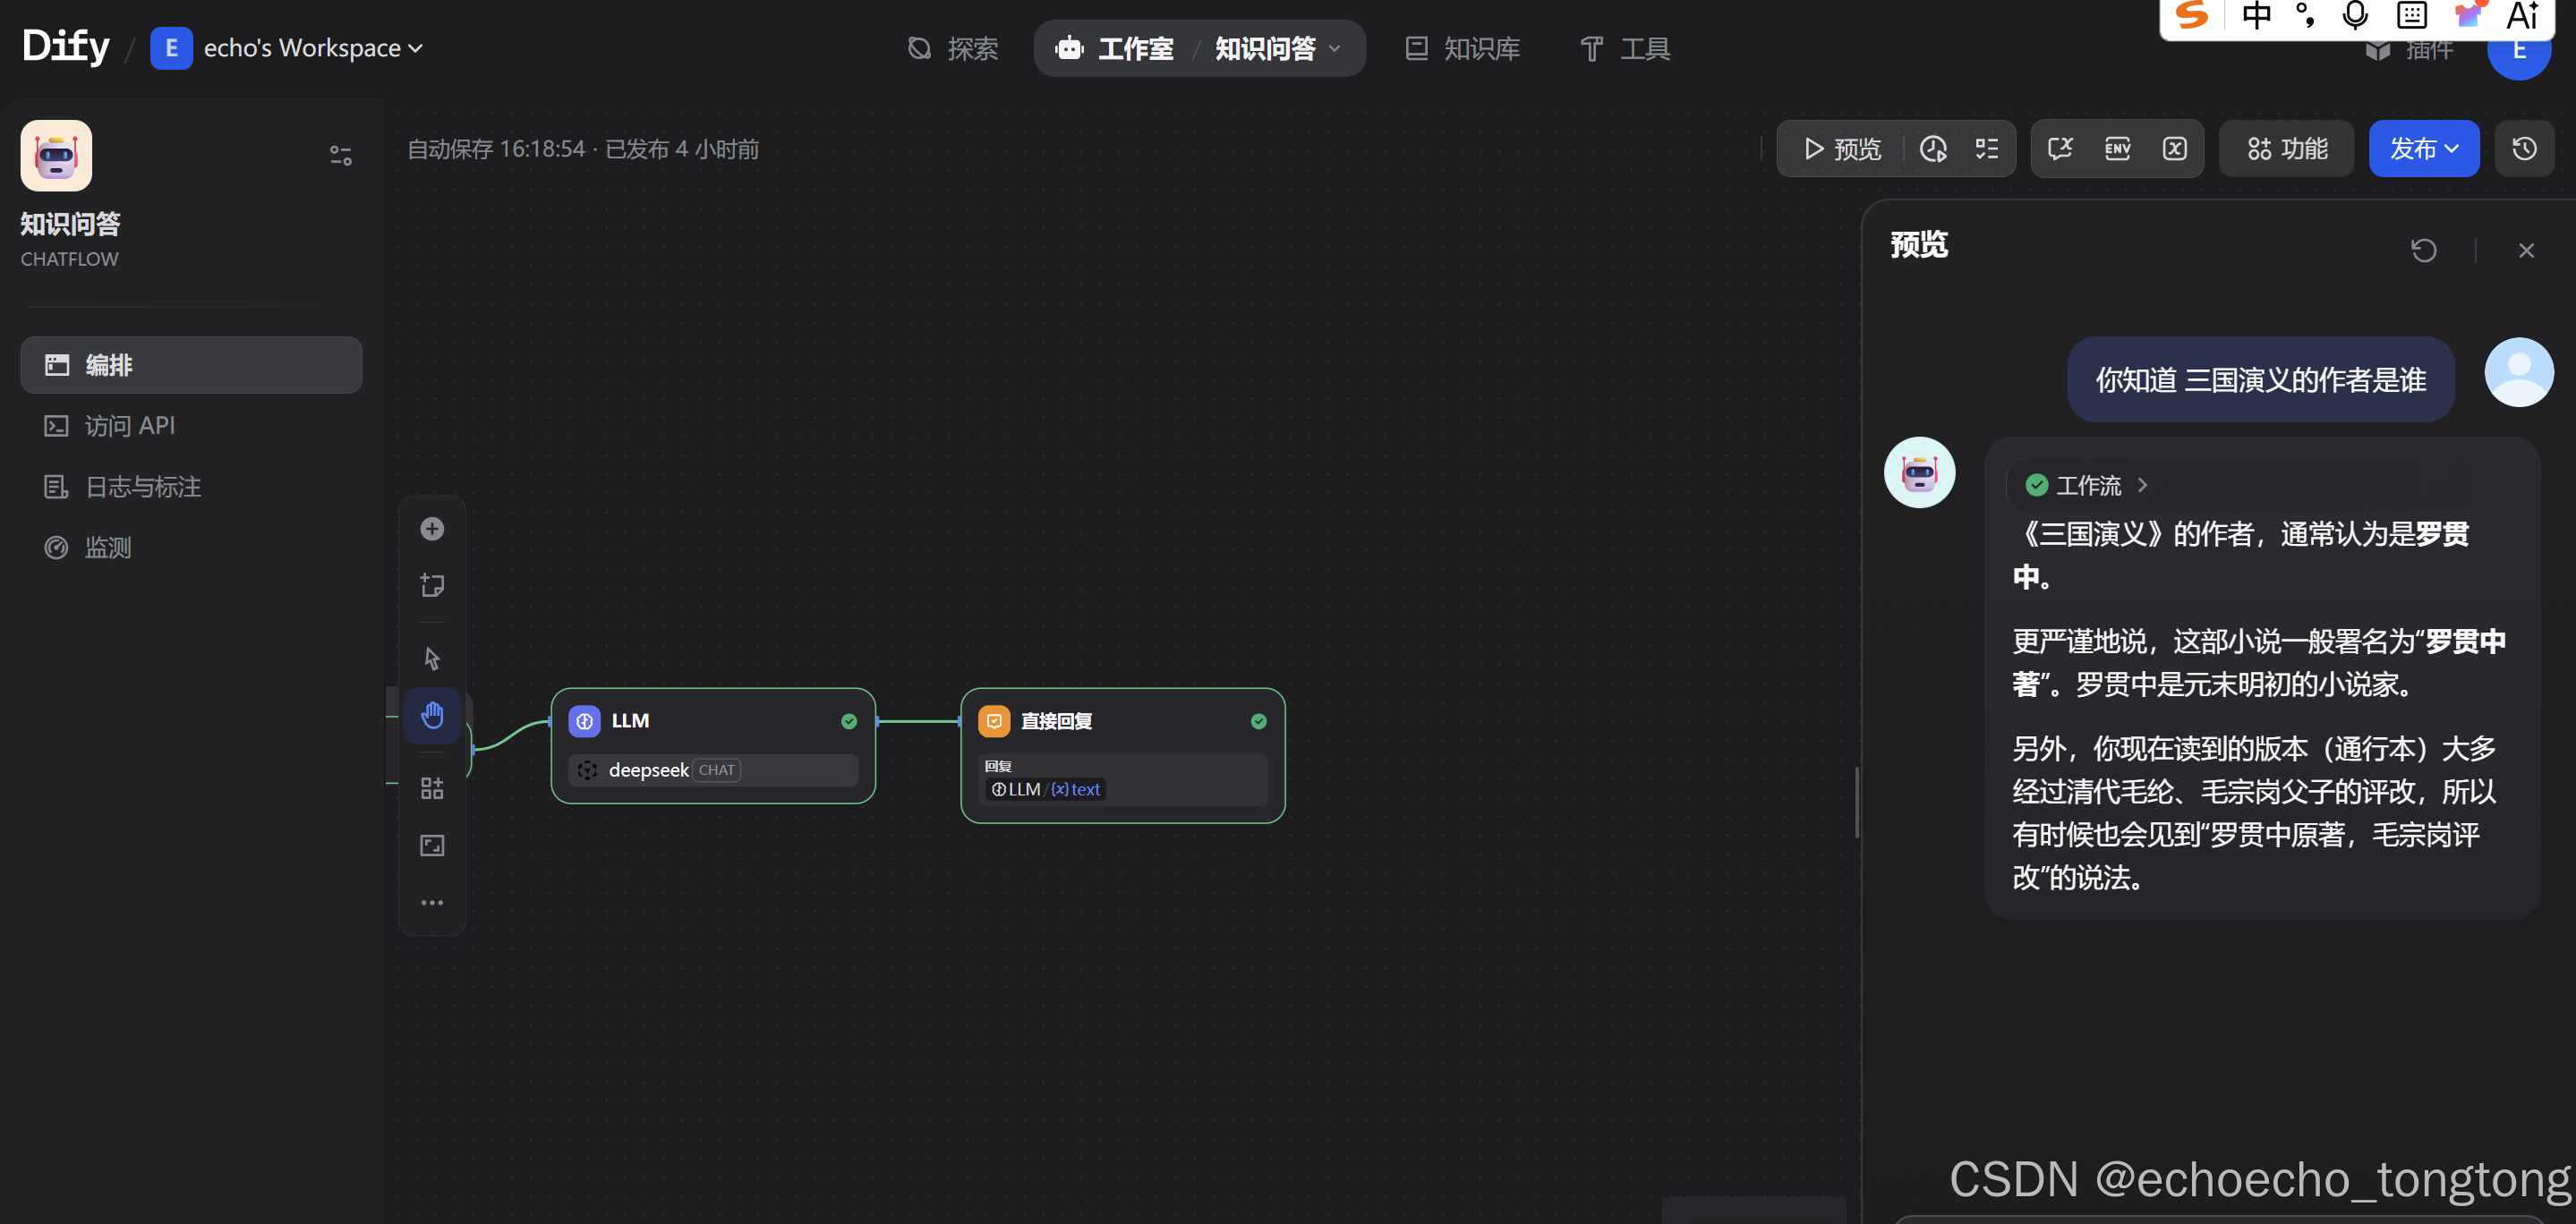Open 日志与标注 in the sidebar
Viewport: 2576px width, 1224px height.
point(191,487)
